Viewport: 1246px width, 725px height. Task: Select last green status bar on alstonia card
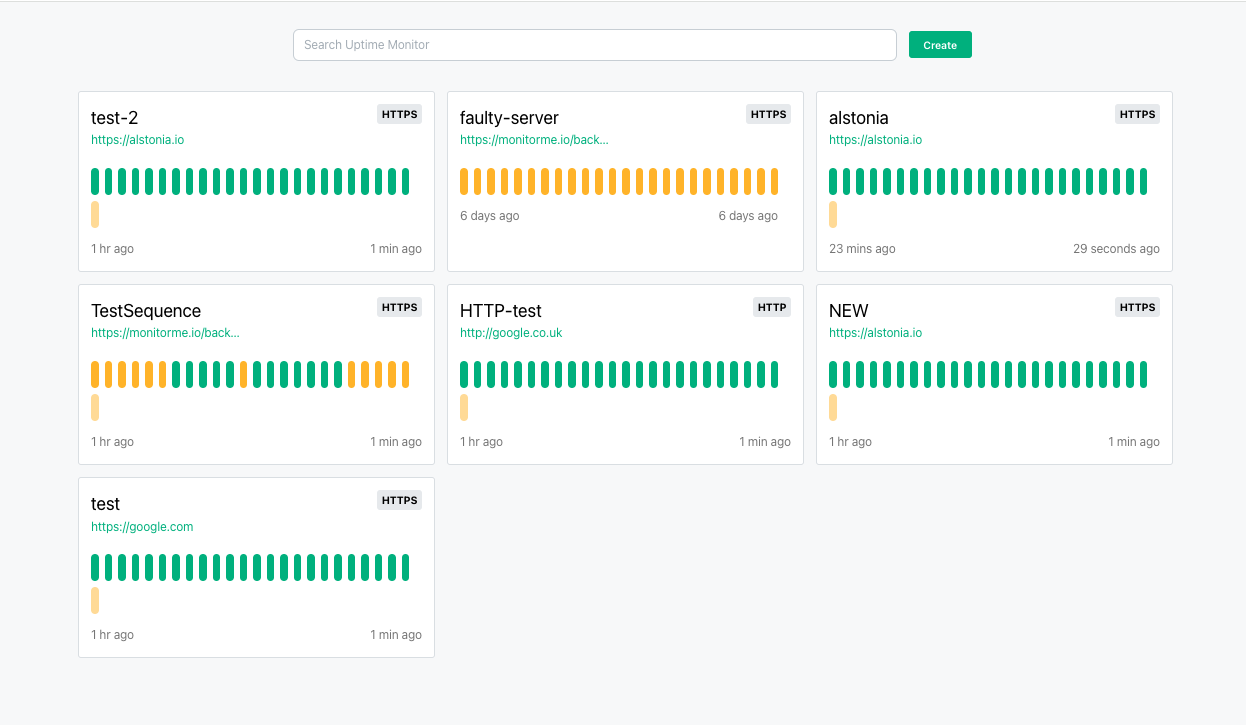pyautogui.click(x=1143, y=181)
